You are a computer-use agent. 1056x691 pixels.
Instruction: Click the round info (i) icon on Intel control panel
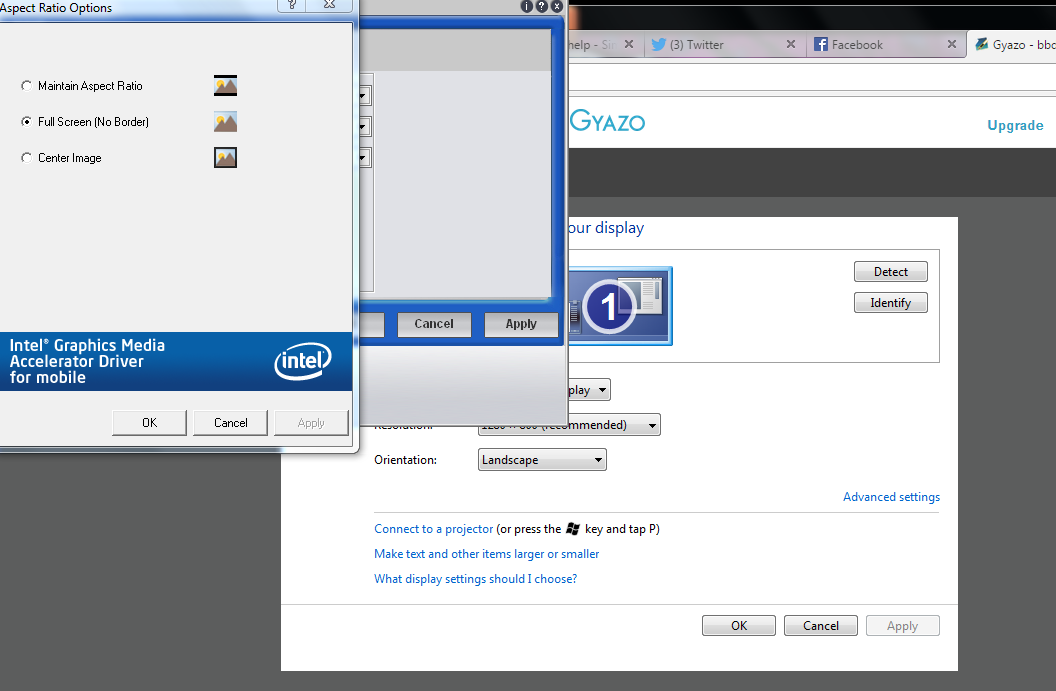point(527,6)
